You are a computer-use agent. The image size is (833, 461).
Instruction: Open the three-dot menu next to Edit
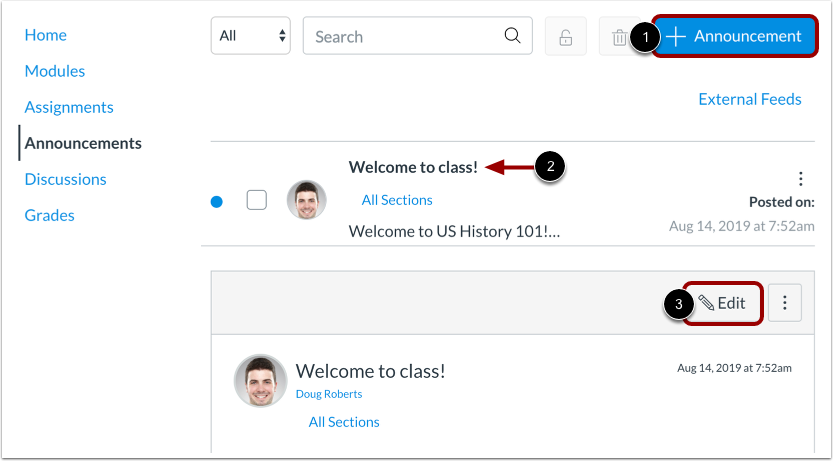(x=785, y=303)
